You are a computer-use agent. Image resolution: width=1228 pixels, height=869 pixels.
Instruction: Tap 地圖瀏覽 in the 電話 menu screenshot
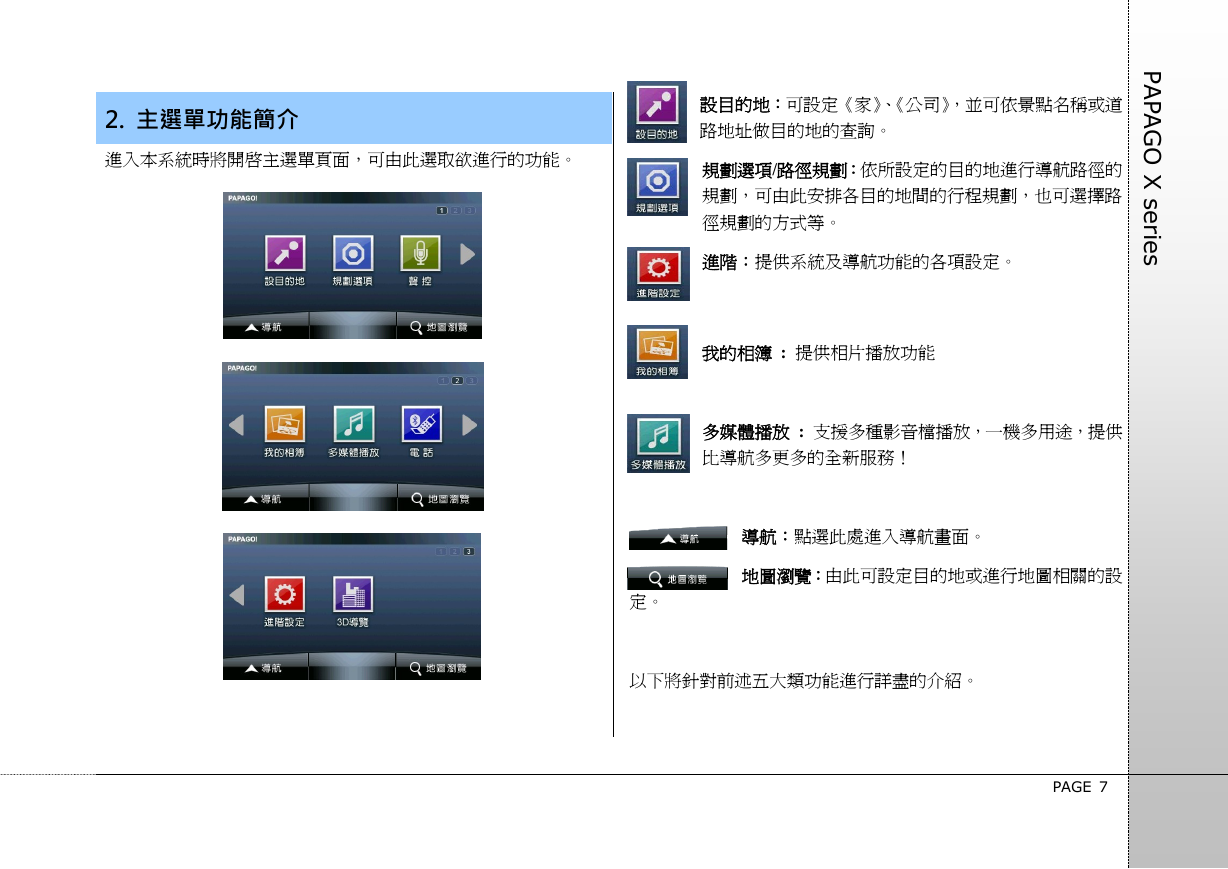point(440,499)
